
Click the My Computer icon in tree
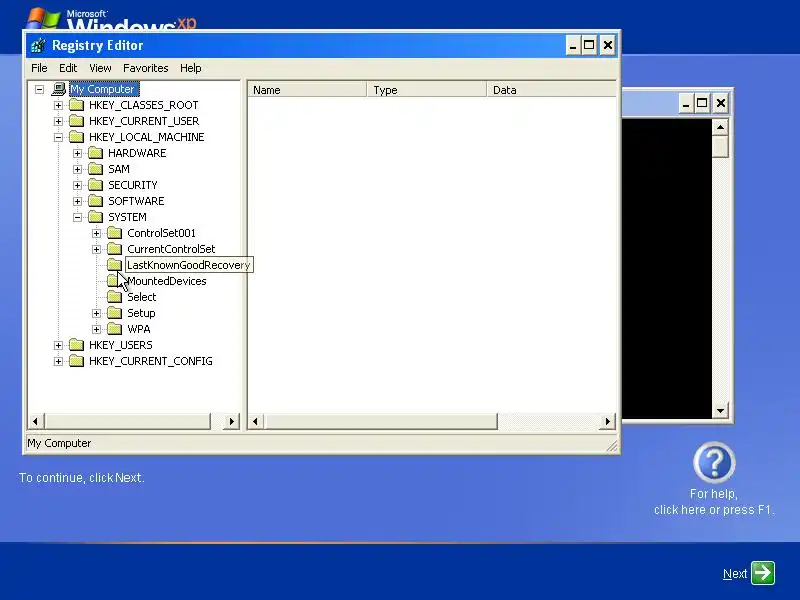[59, 89]
